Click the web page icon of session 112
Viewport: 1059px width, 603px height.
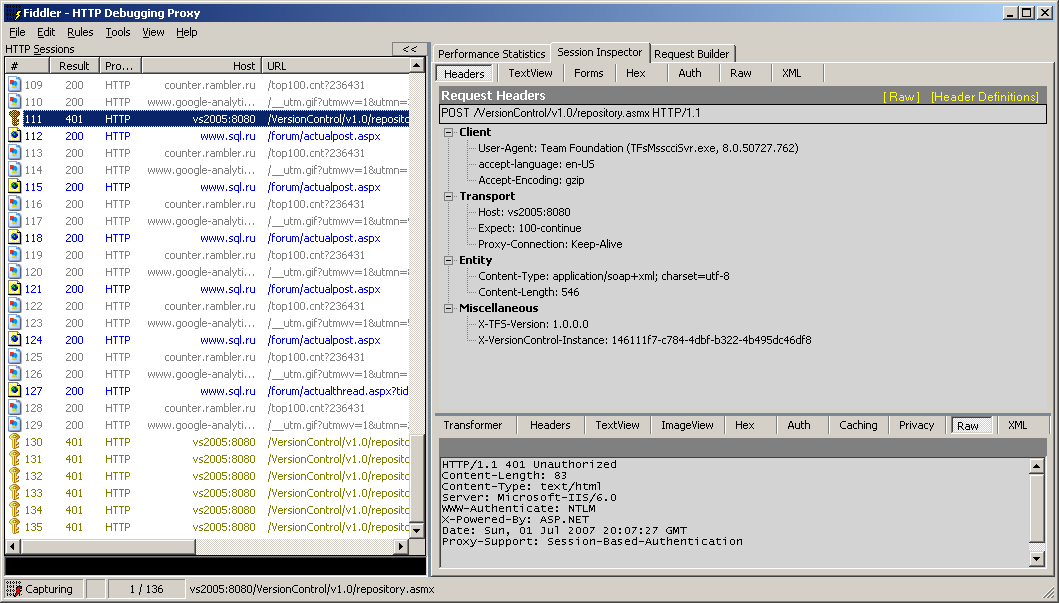(14, 136)
